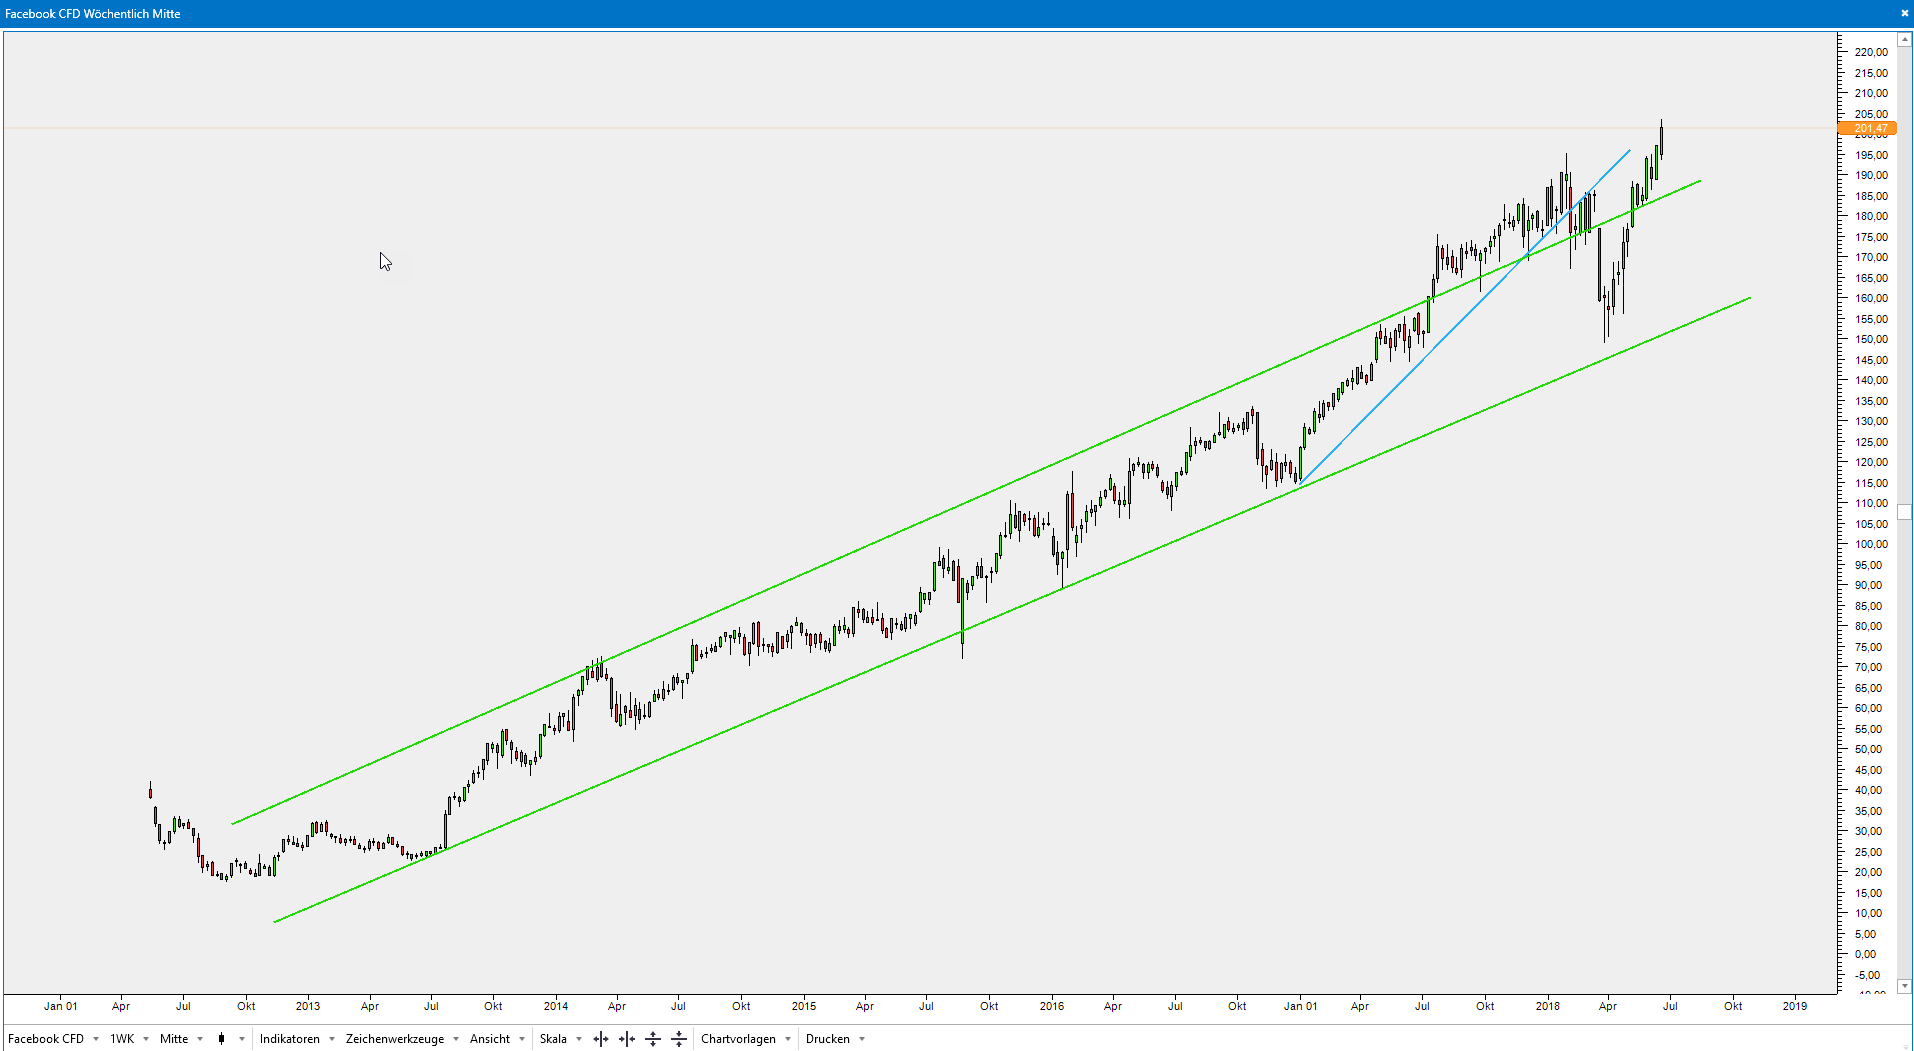Select the lower green channel line
The width and height of the screenshot is (1914, 1051).
[x=1012, y=610]
